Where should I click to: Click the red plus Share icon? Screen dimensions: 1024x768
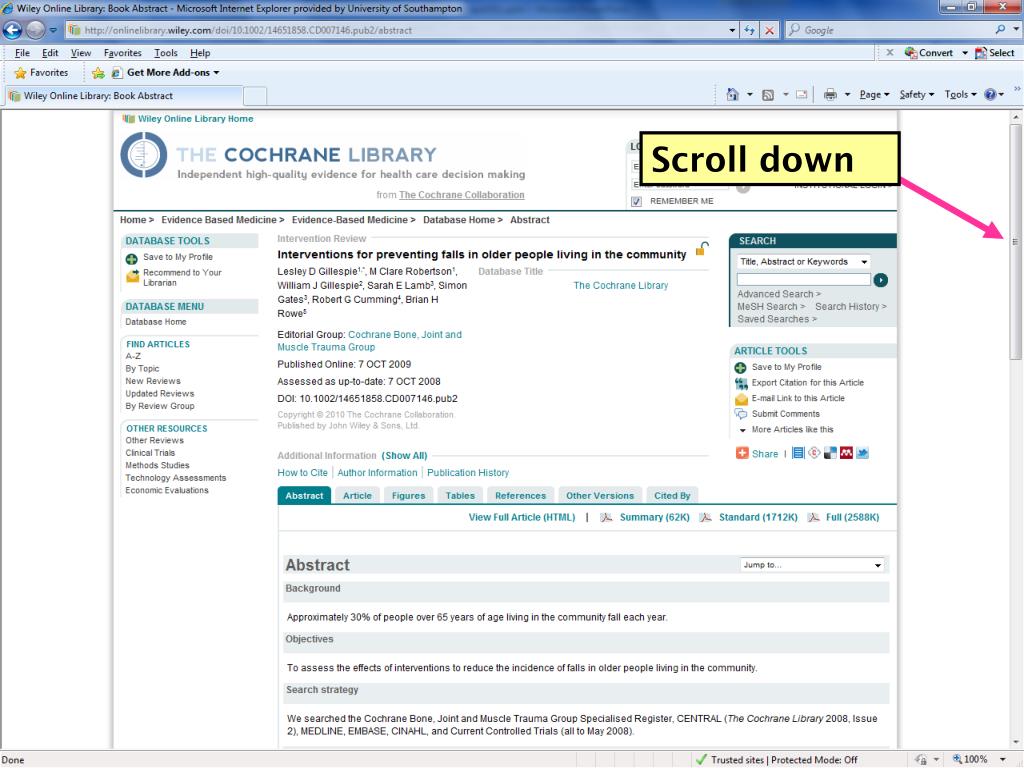tap(742, 453)
